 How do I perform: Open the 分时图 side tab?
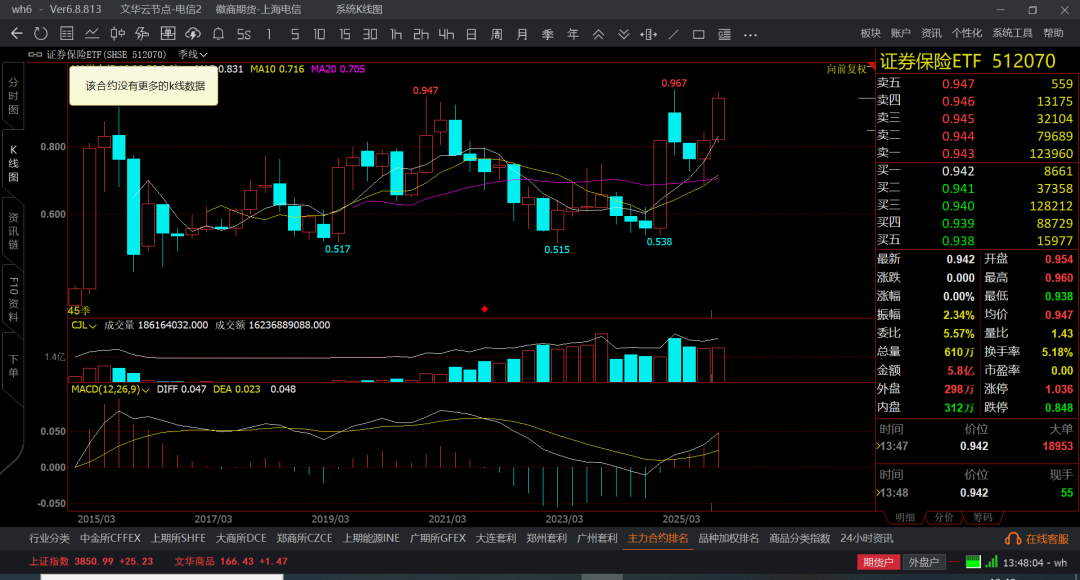[13, 96]
